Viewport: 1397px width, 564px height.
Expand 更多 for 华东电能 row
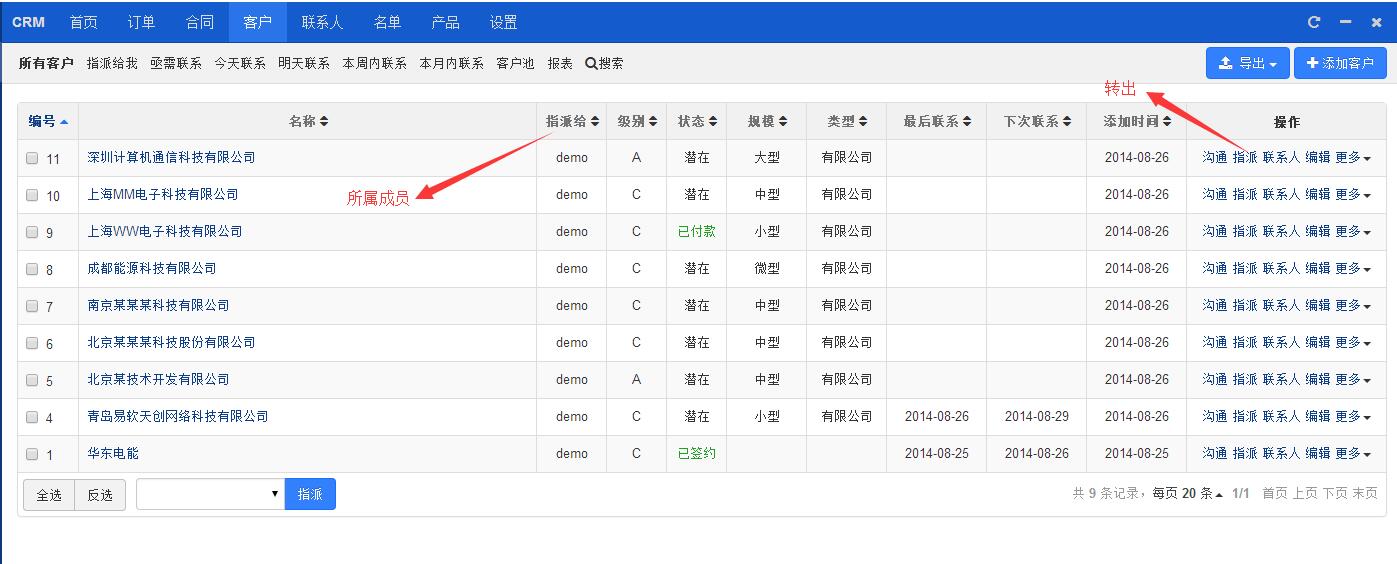point(1353,453)
